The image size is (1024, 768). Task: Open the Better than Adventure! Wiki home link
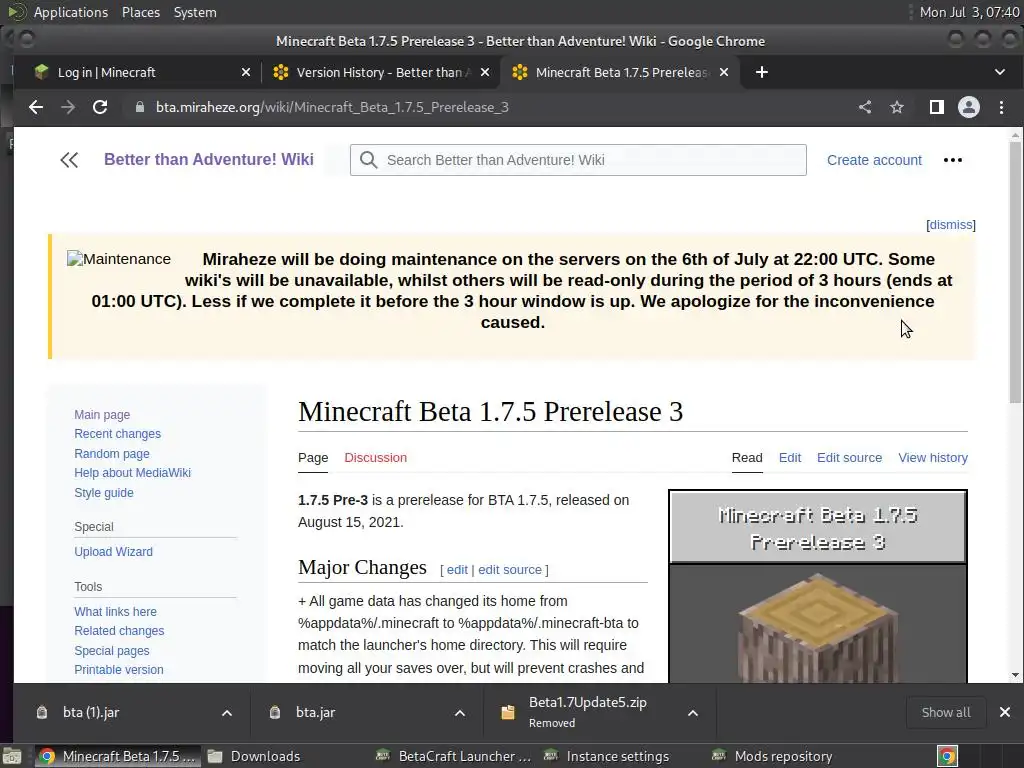[209, 159]
